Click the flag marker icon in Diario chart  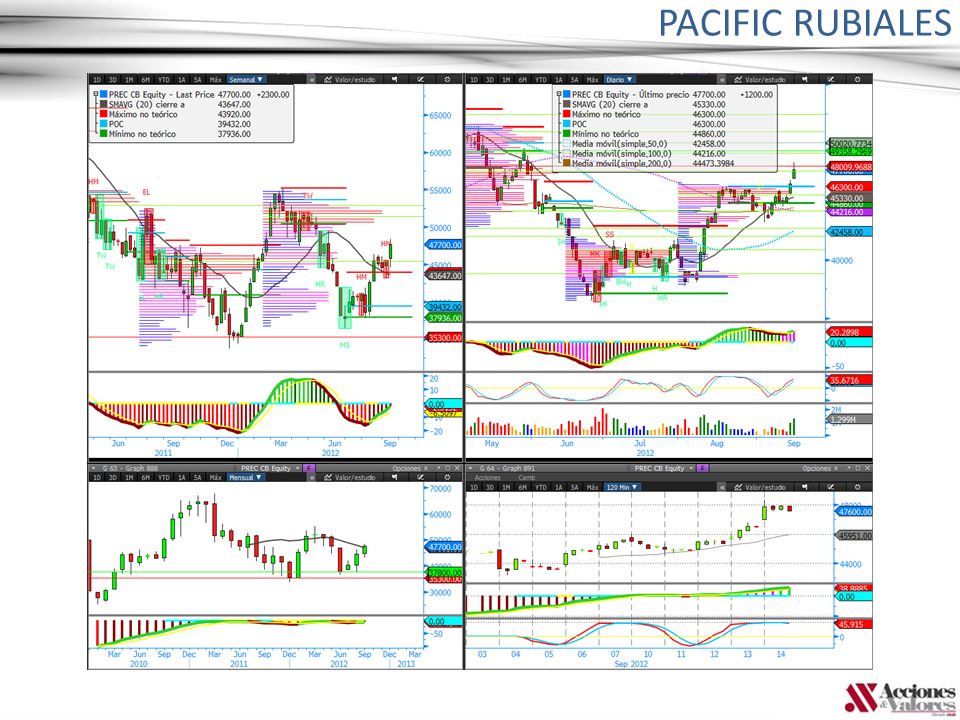click(x=804, y=80)
